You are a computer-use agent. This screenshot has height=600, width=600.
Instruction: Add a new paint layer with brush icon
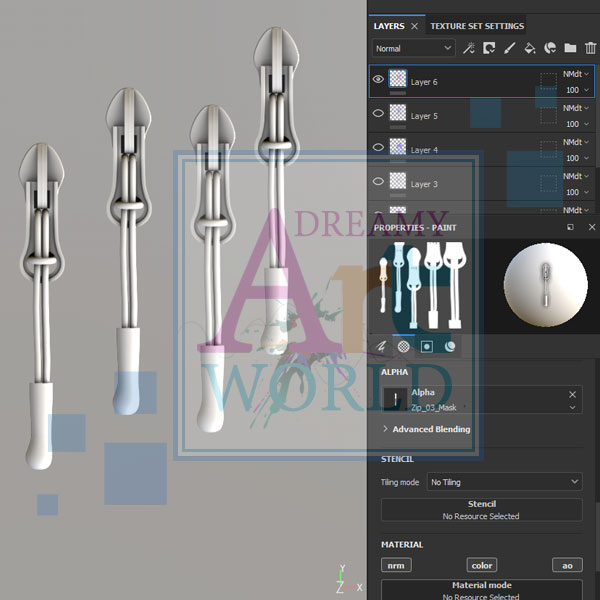point(509,48)
